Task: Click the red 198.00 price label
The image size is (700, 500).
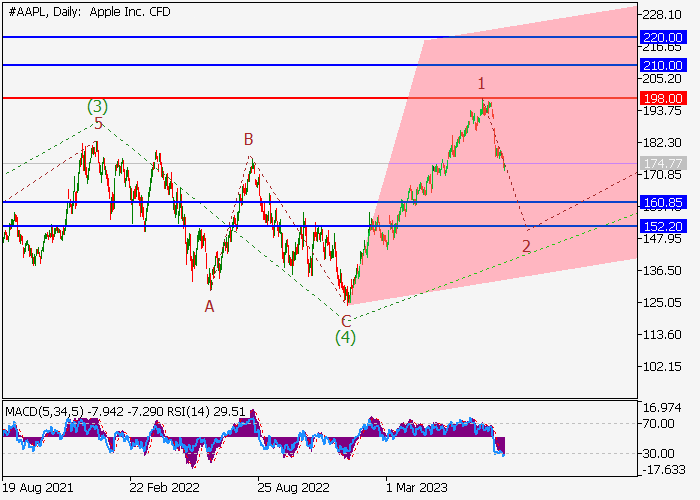Action: coord(662,98)
